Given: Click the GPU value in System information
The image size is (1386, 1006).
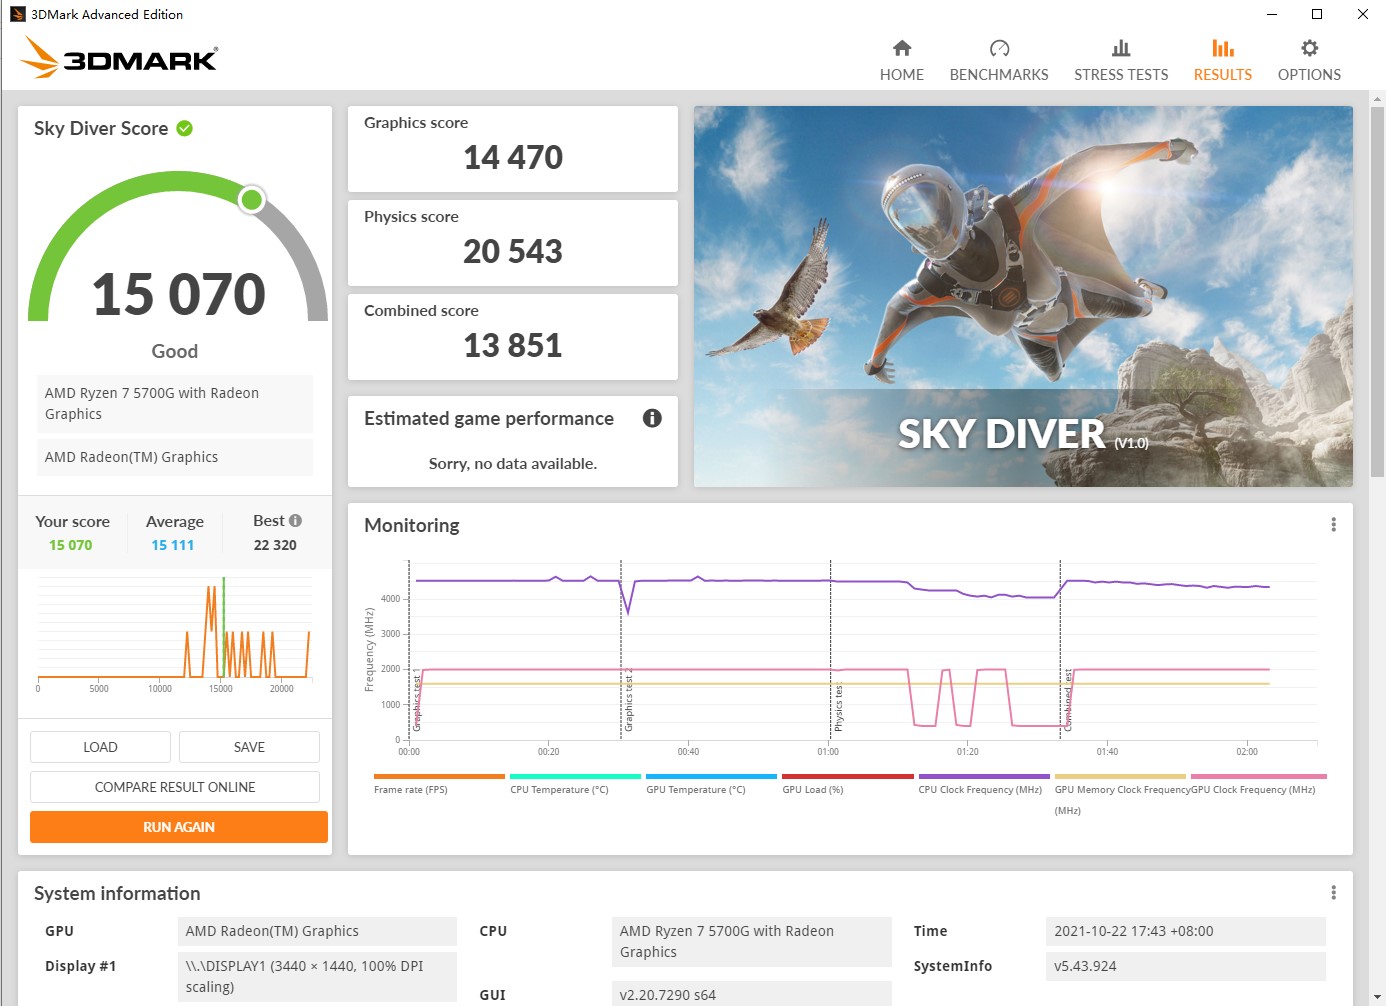Looking at the screenshot, I should 317,931.
